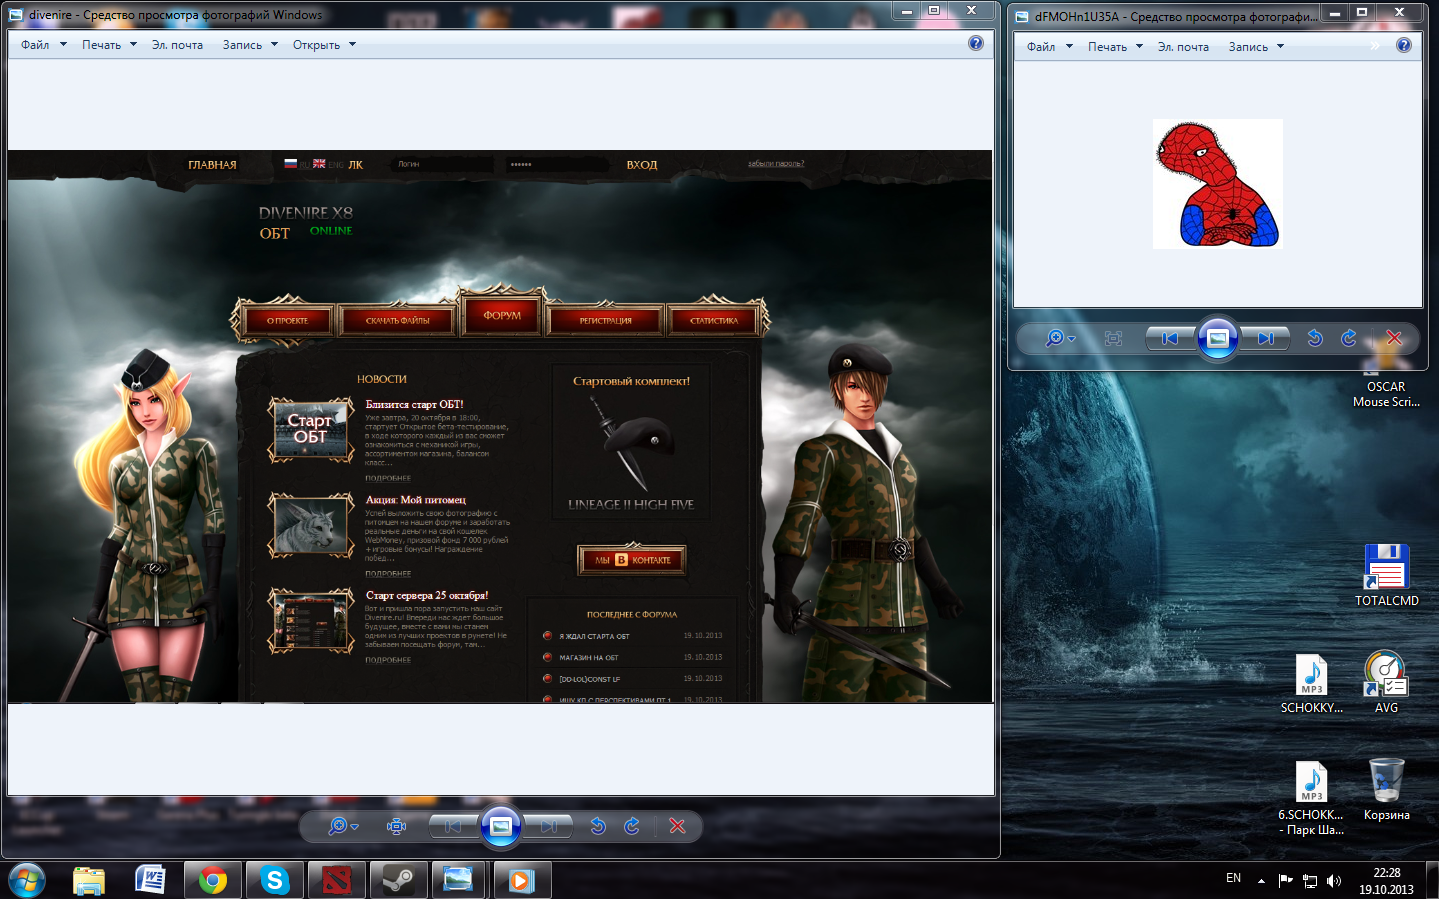The width and height of the screenshot is (1439, 899).
Task: Click the EN language indicator
Action: pos(1234,878)
